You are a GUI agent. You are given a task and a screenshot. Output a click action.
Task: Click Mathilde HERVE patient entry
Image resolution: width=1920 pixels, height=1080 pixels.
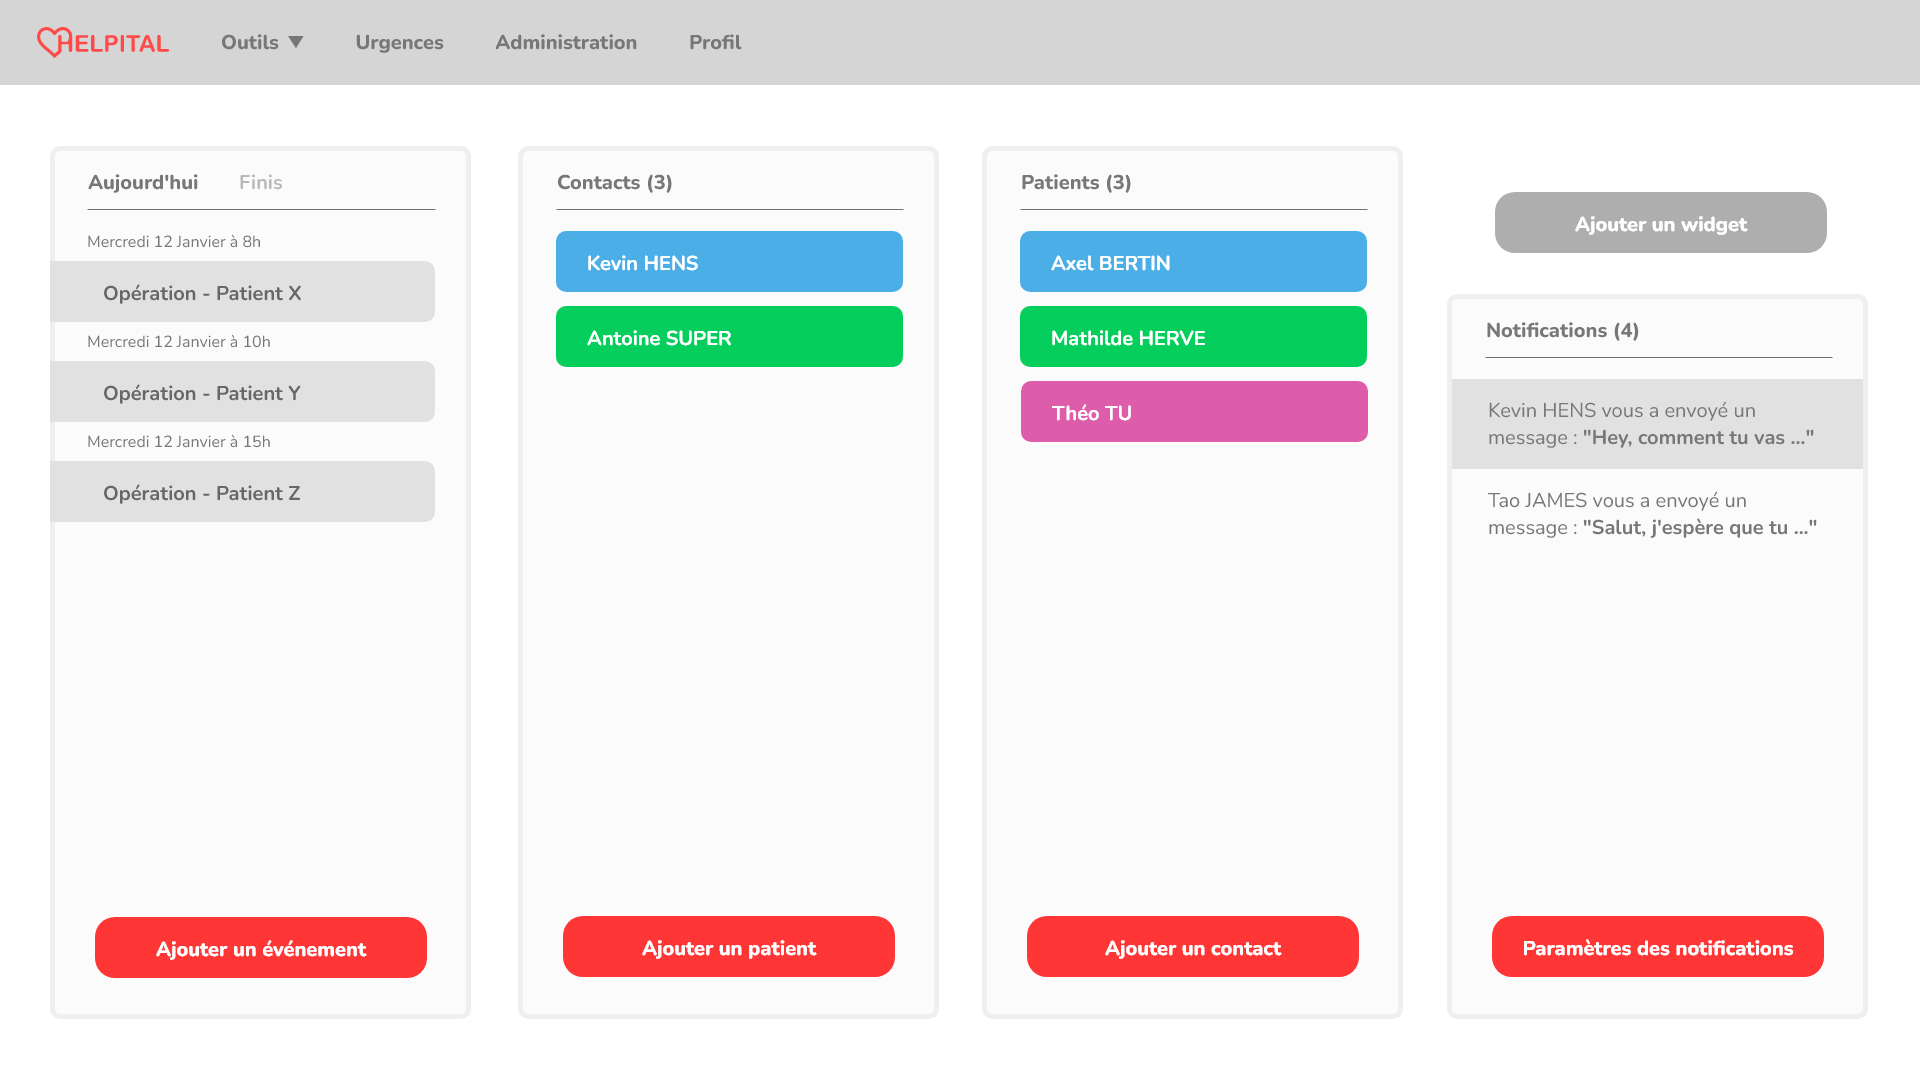coord(1192,338)
